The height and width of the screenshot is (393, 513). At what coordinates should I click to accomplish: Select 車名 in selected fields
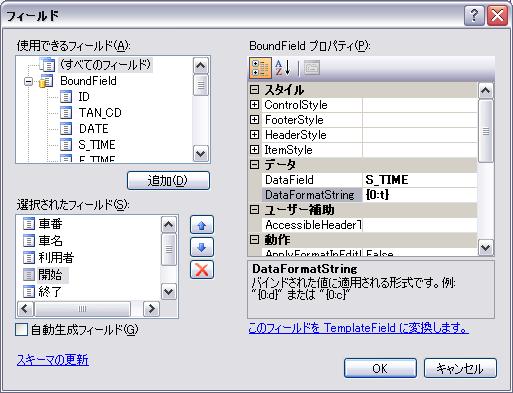(50, 241)
